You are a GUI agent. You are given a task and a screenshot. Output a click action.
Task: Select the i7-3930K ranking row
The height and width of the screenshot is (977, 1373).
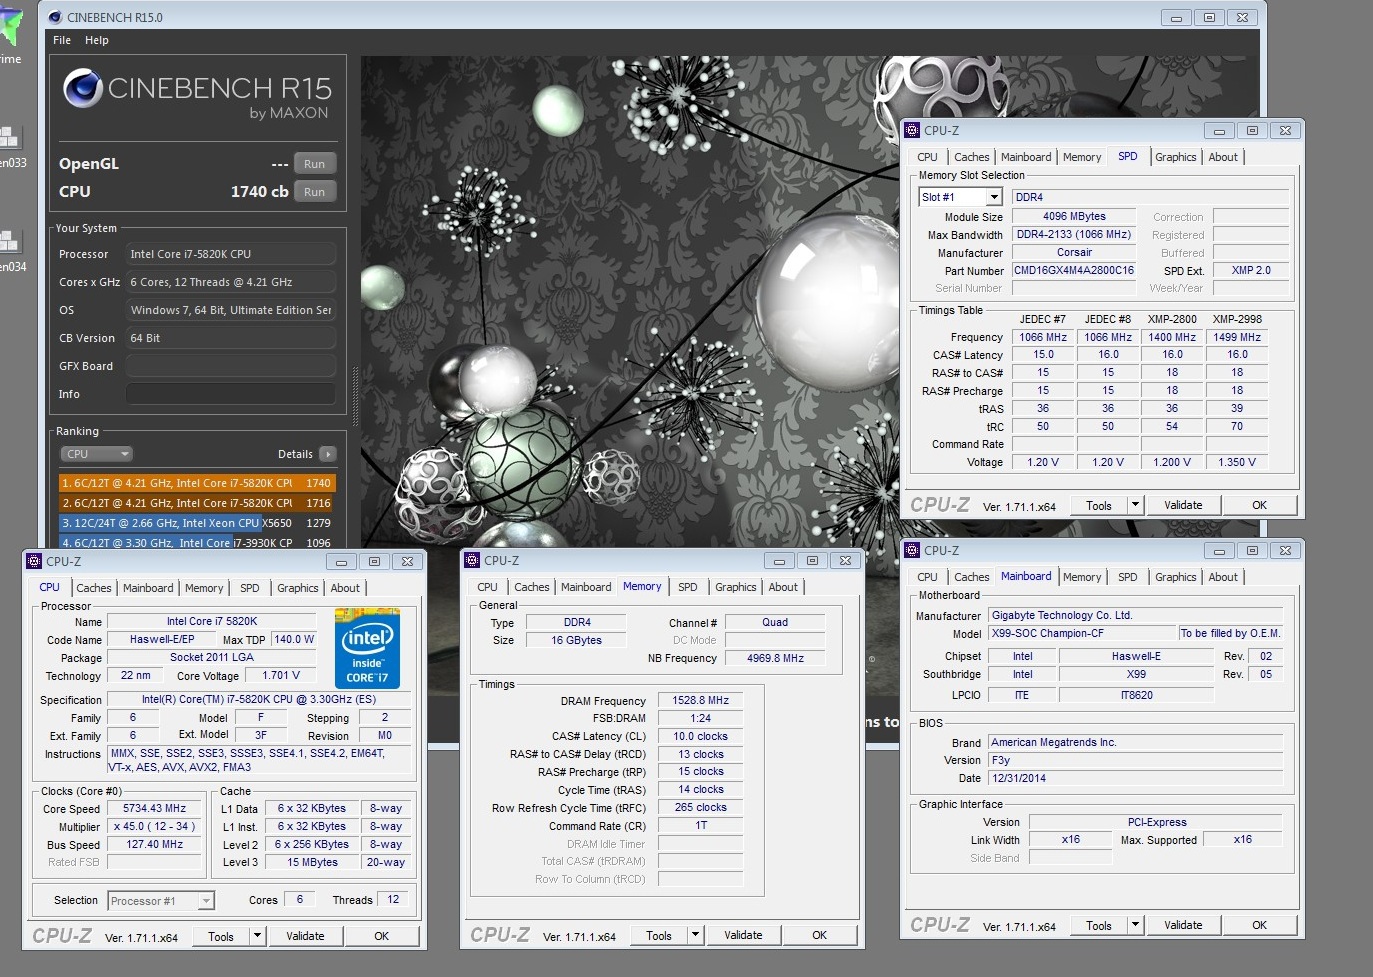coord(197,542)
